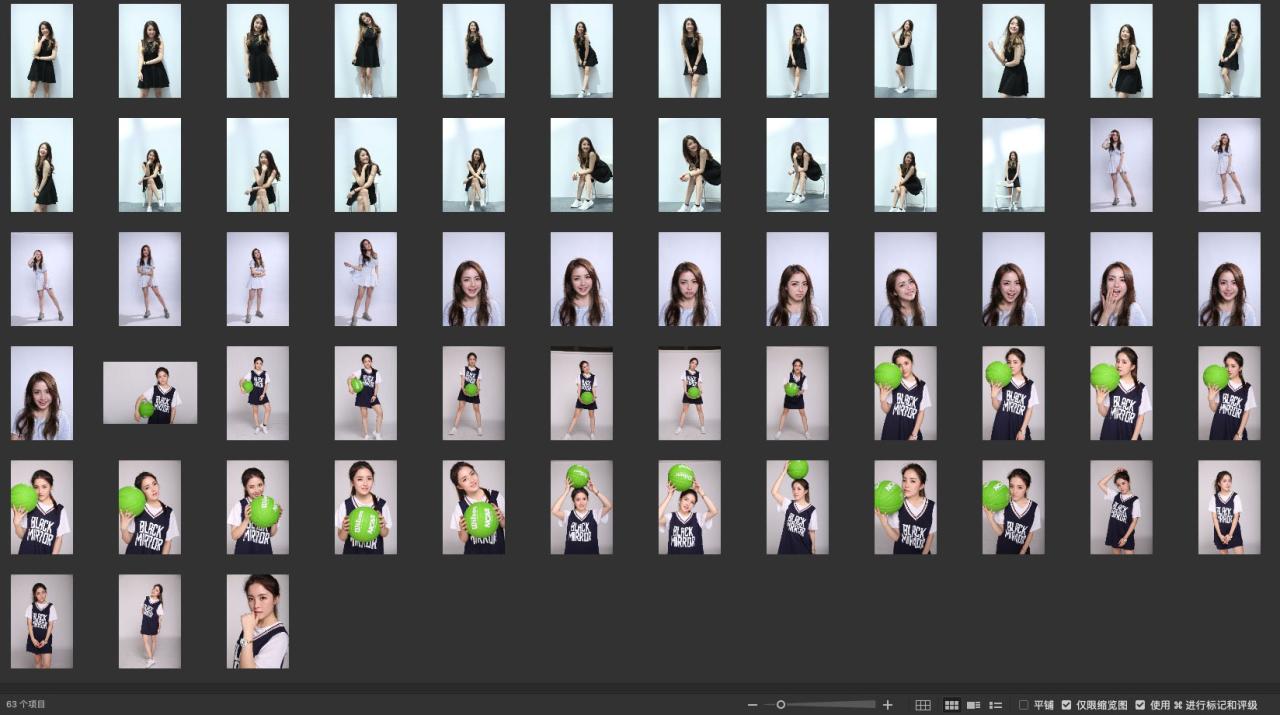Toggle the 使用 ⌘ 进行标记和评级 checkbox
1280x715 pixels.
point(1140,705)
